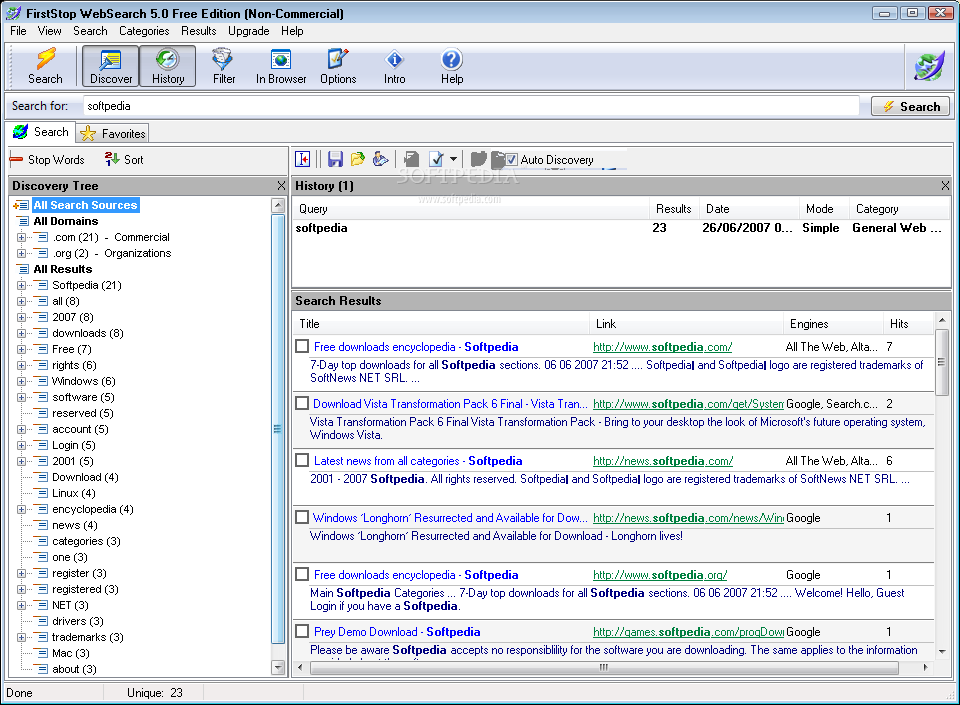Check the first Free downloads encyclopedia result
Image resolution: width=960 pixels, height=705 pixels.
click(302, 346)
